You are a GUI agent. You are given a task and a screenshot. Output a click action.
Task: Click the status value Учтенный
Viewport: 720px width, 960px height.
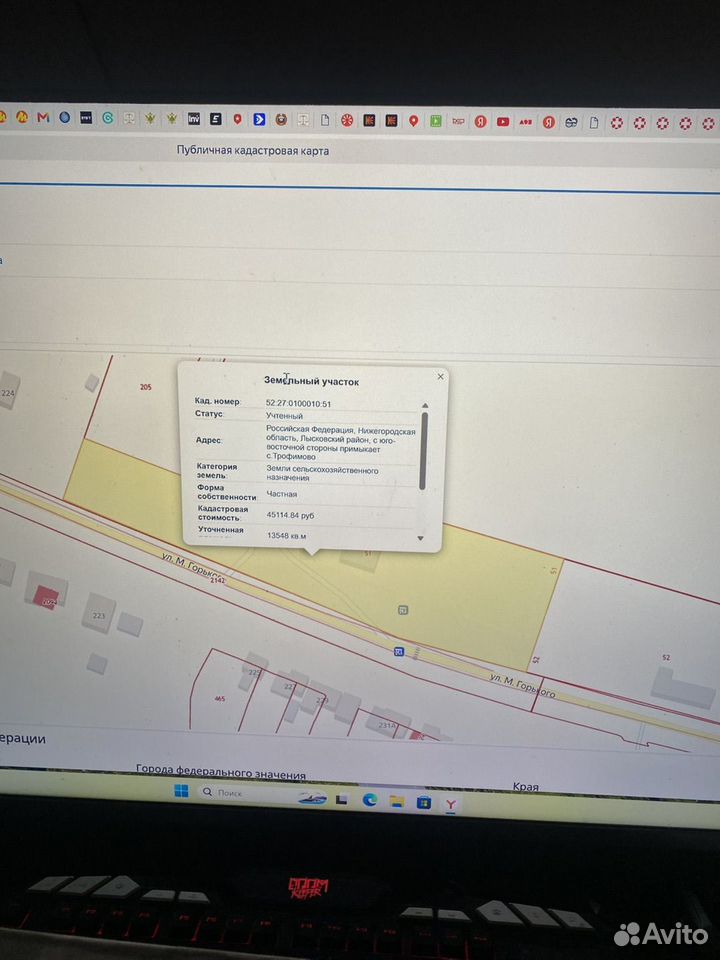[x=284, y=416]
